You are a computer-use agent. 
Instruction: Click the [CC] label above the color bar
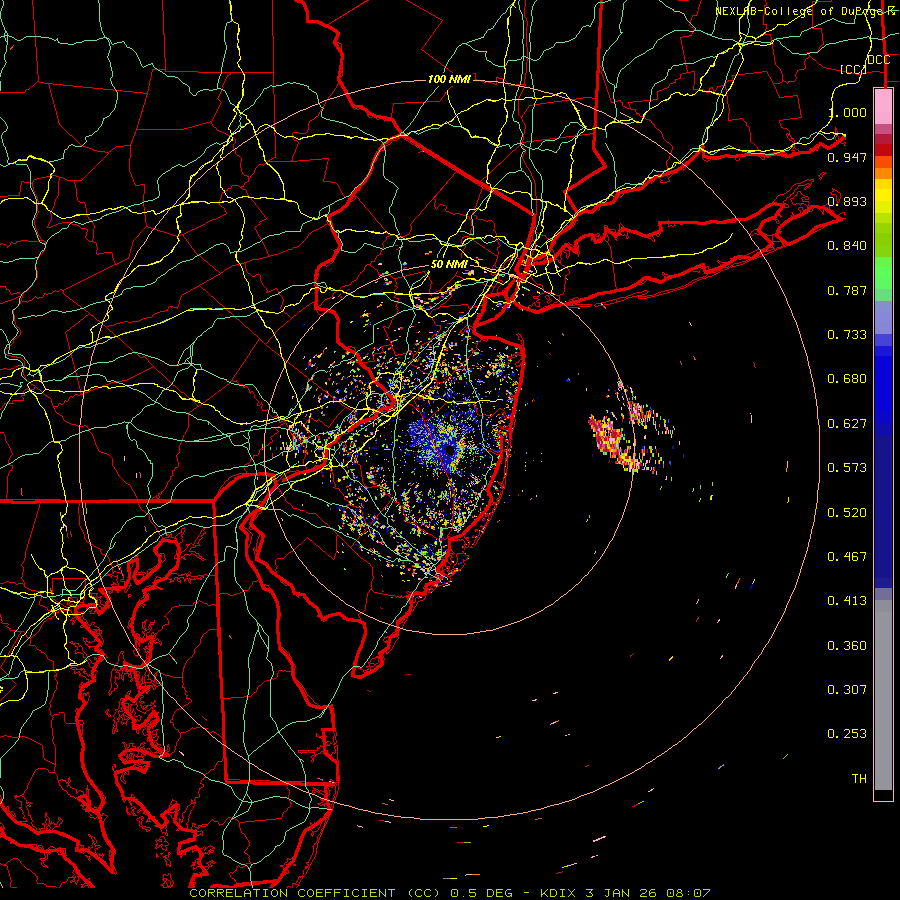tap(853, 69)
